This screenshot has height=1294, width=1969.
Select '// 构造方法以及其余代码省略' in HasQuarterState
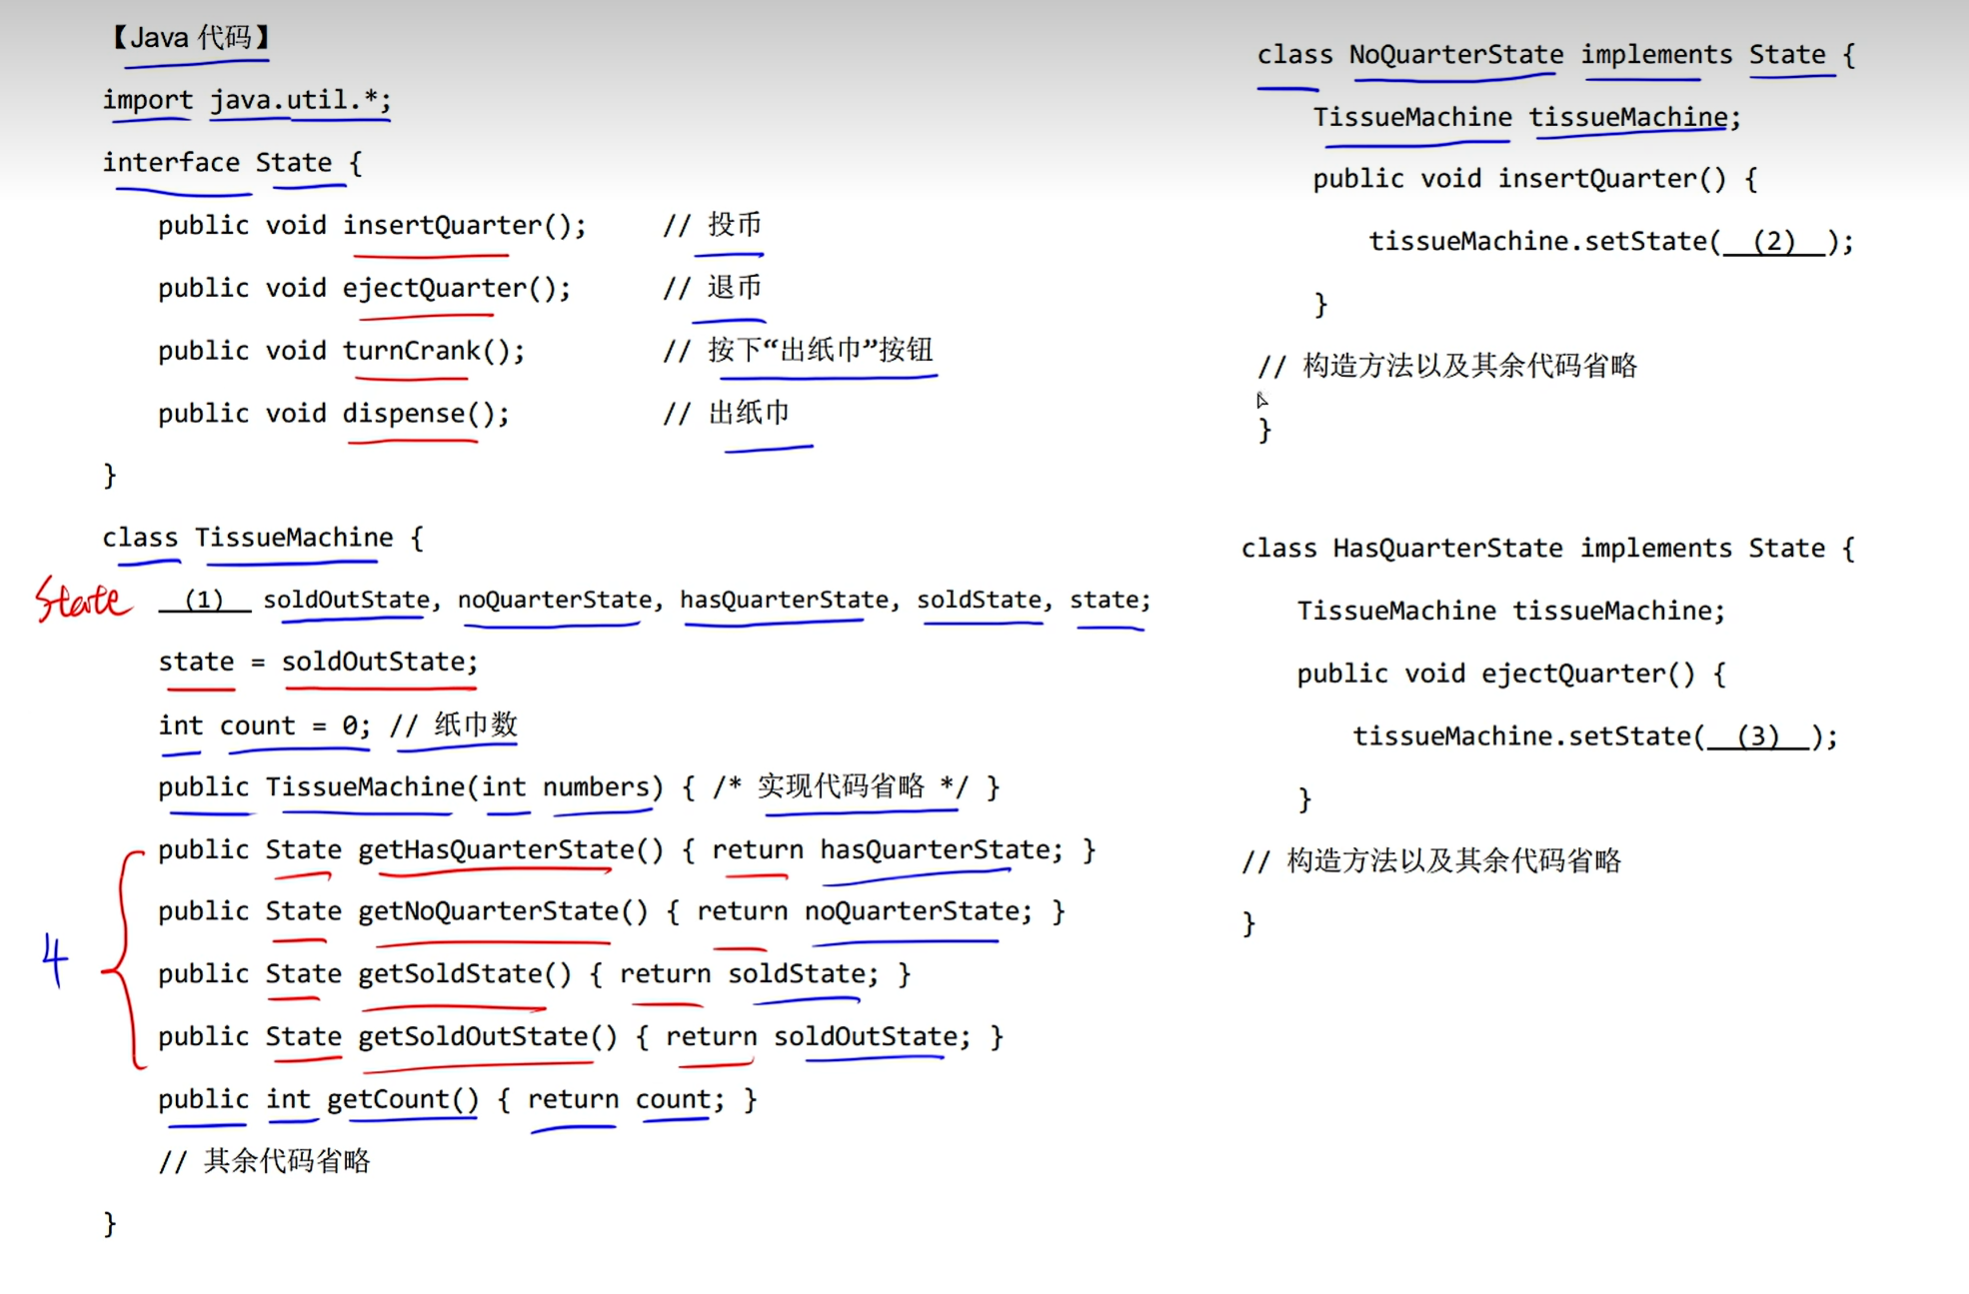(x=1431, y=861)
